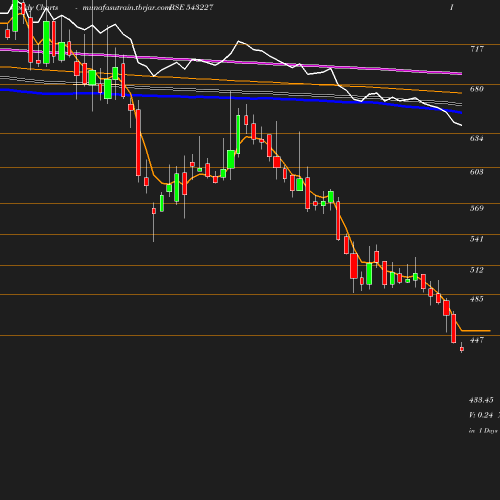Click the 634 price axis label
500x500 pixels.
[477, 138]
